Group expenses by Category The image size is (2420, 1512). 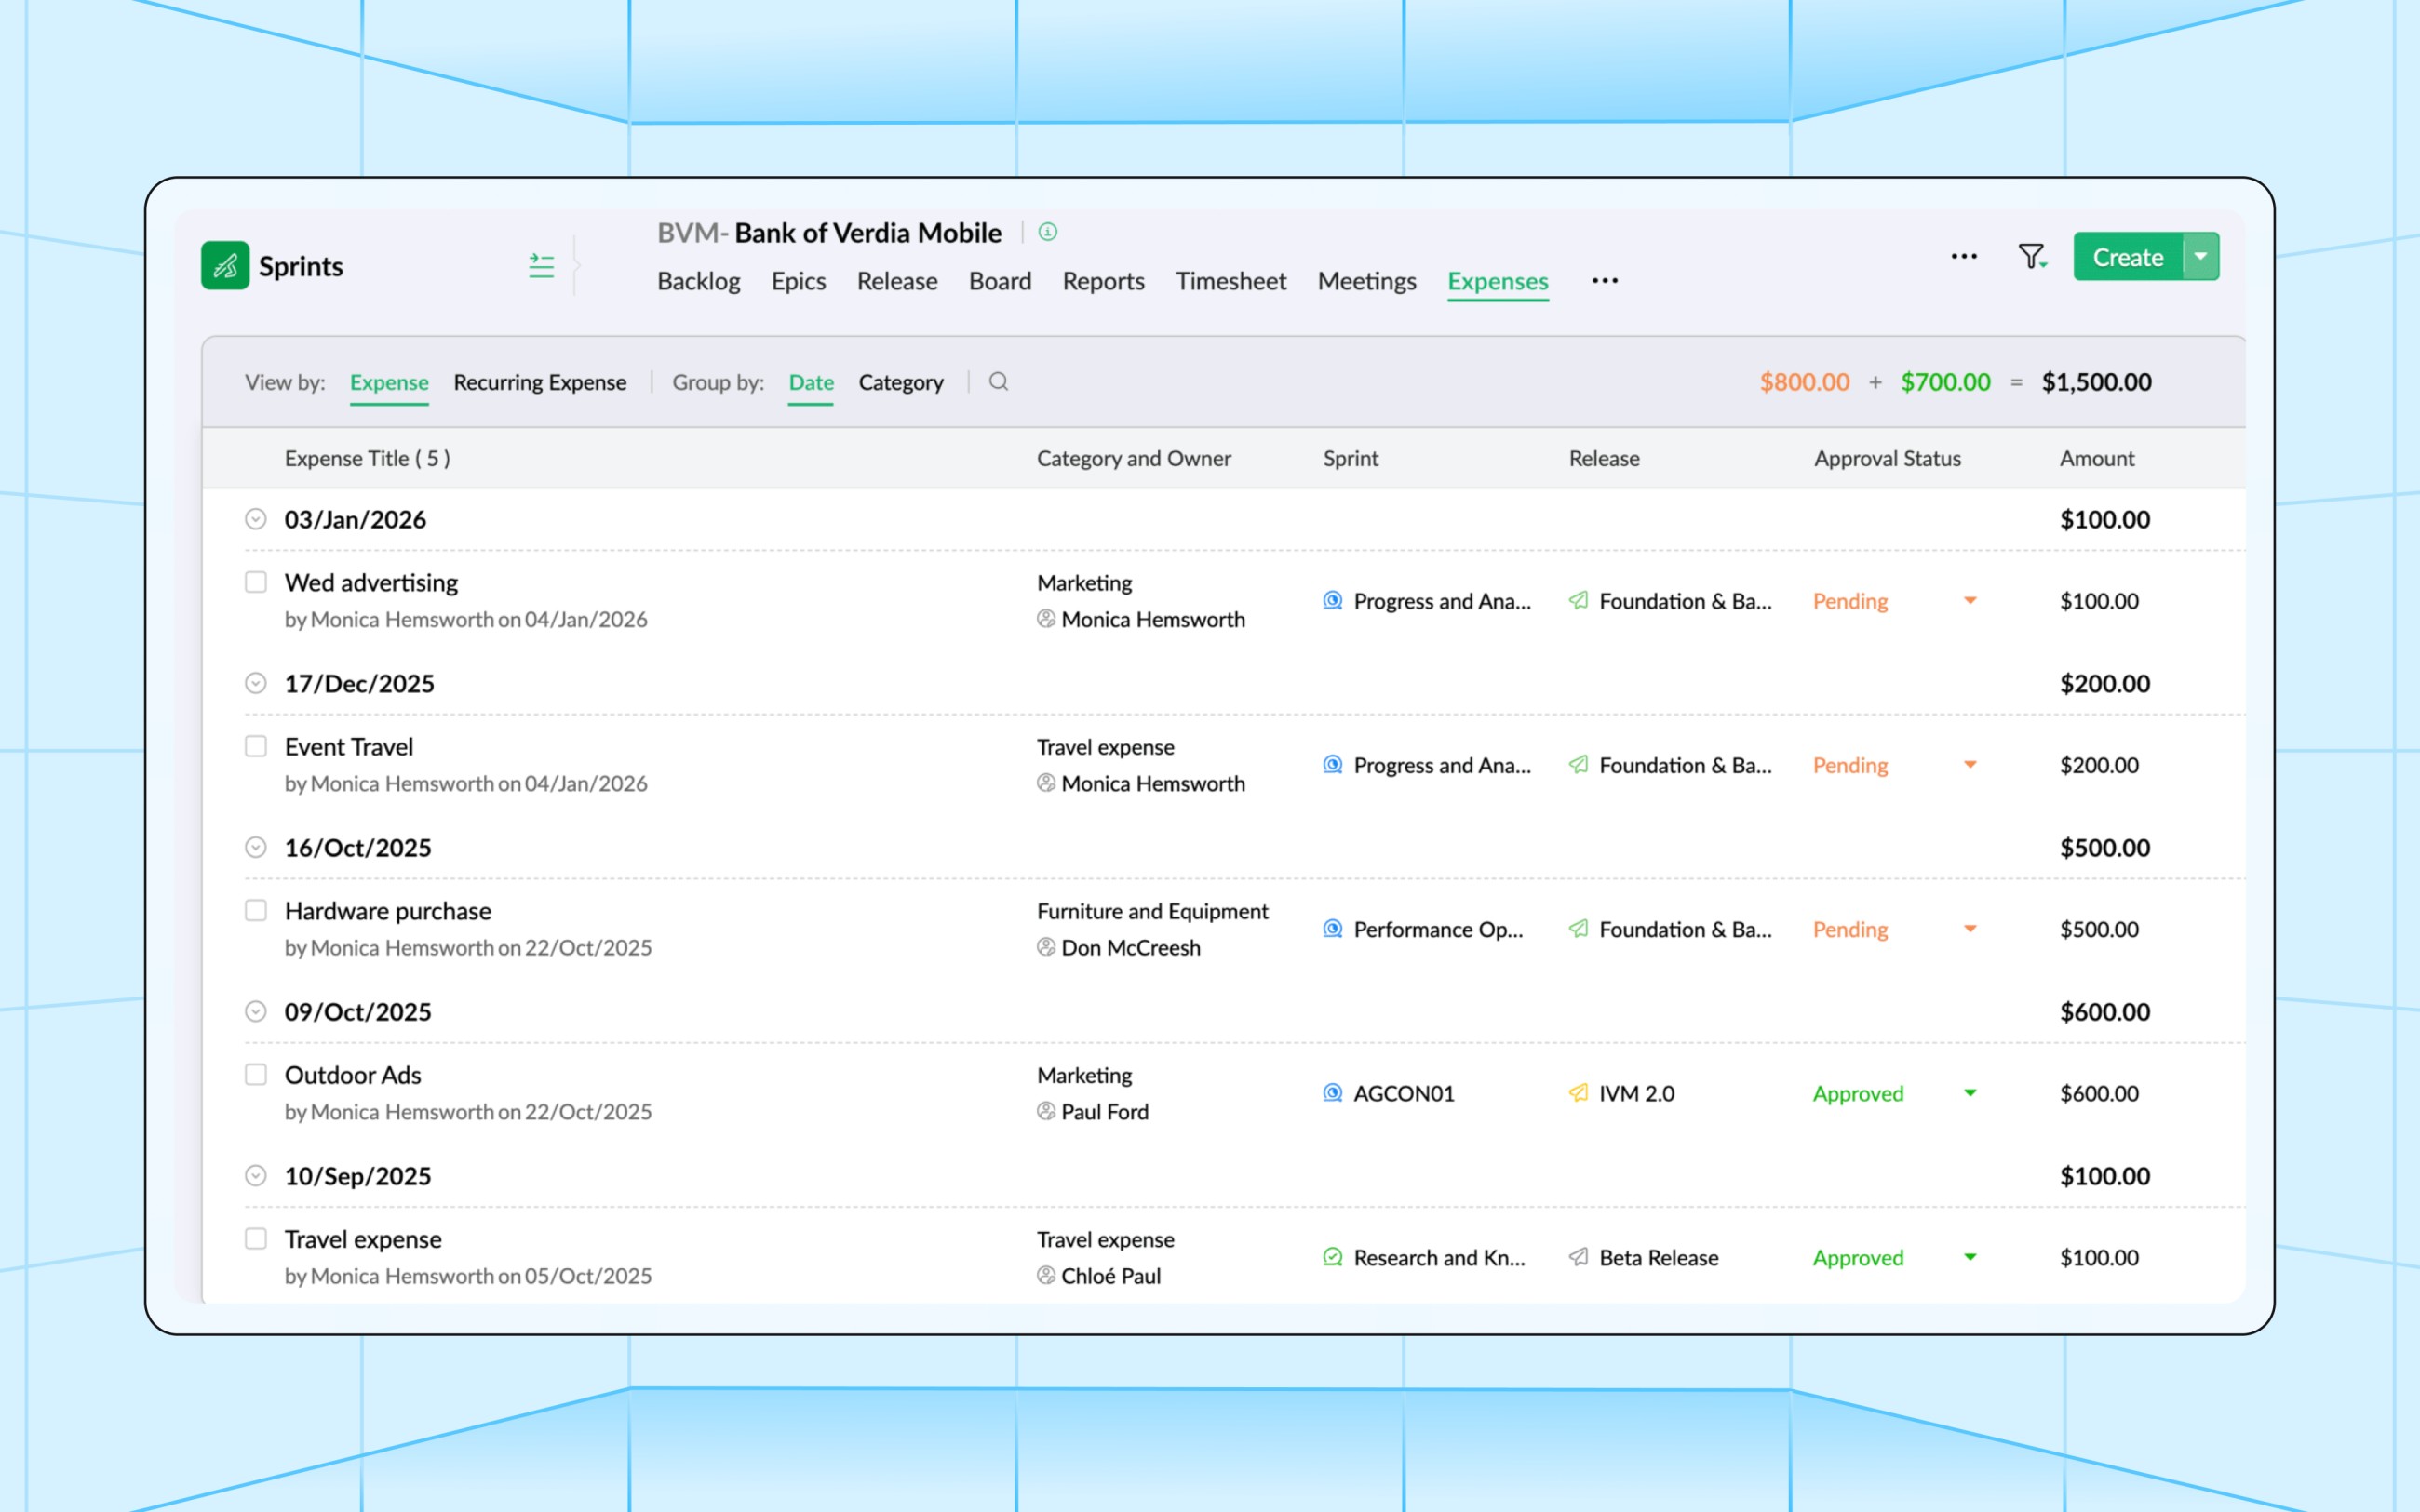tap(900, 382)
